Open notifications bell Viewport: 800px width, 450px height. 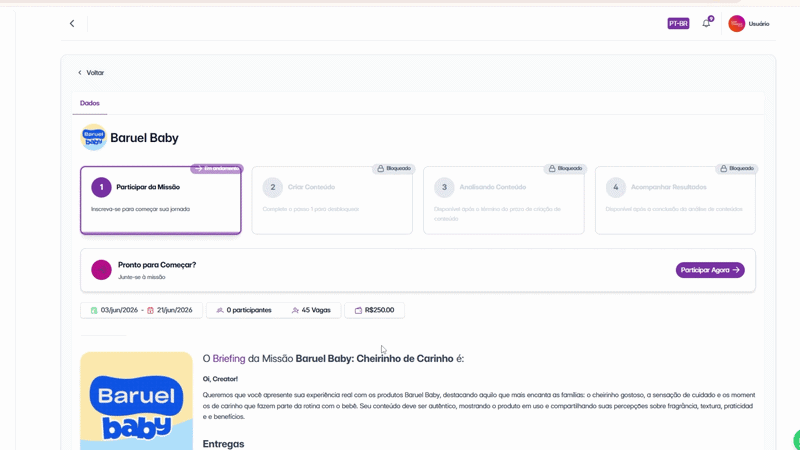click(x=706, y=23)
